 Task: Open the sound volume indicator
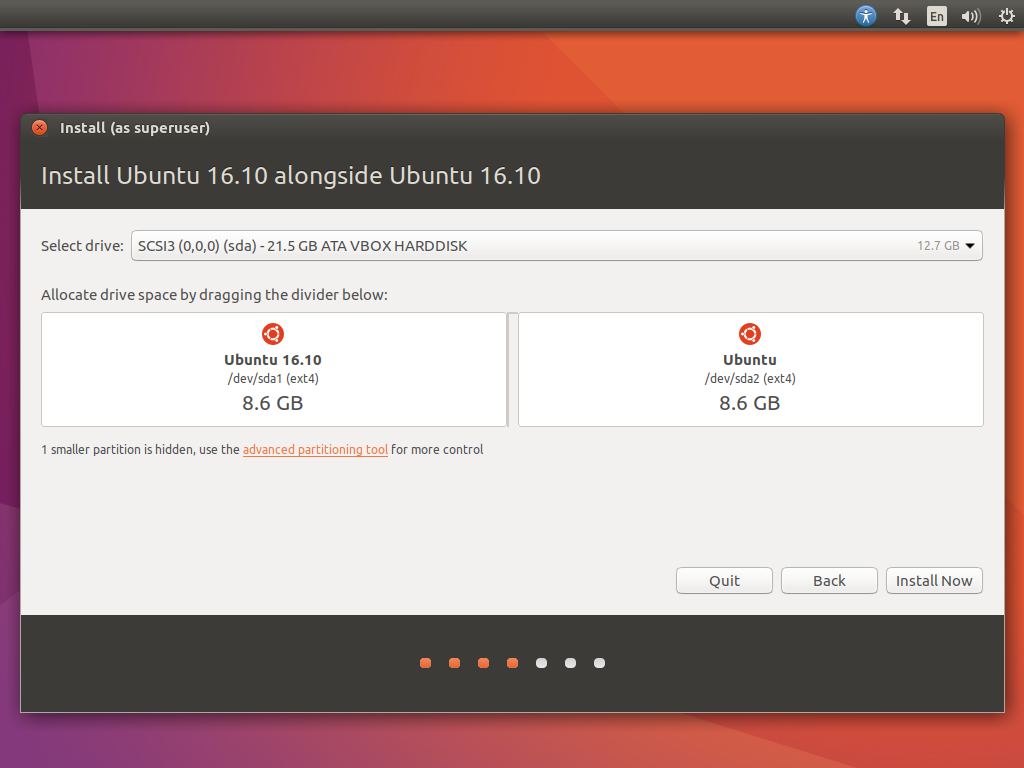click(x=970, y=16)
